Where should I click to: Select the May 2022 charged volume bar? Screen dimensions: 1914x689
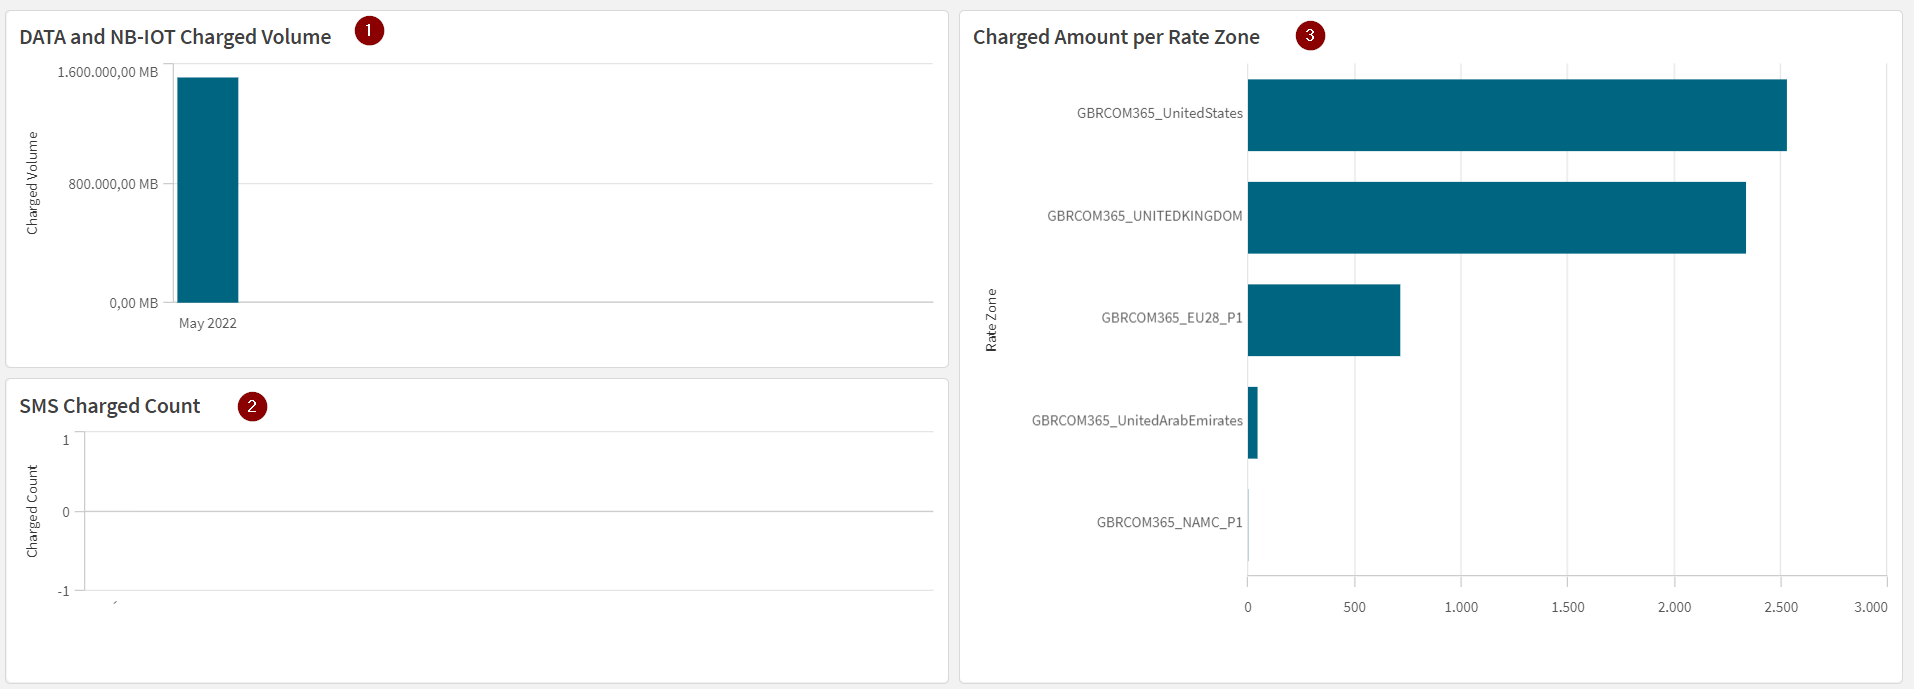208,190
